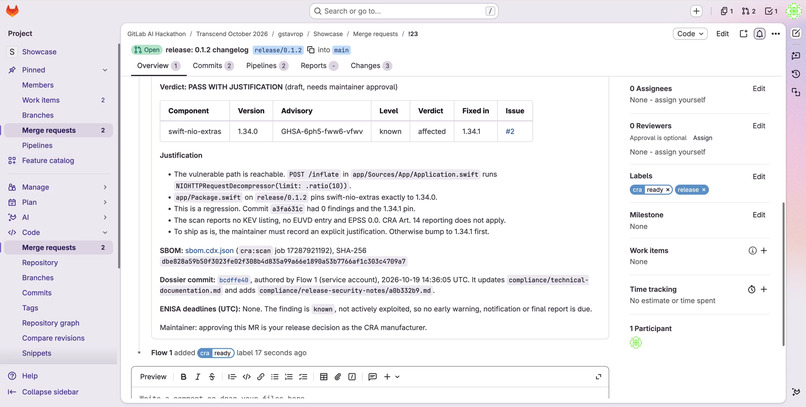Open time tracking timer icon

click(752, 289)
